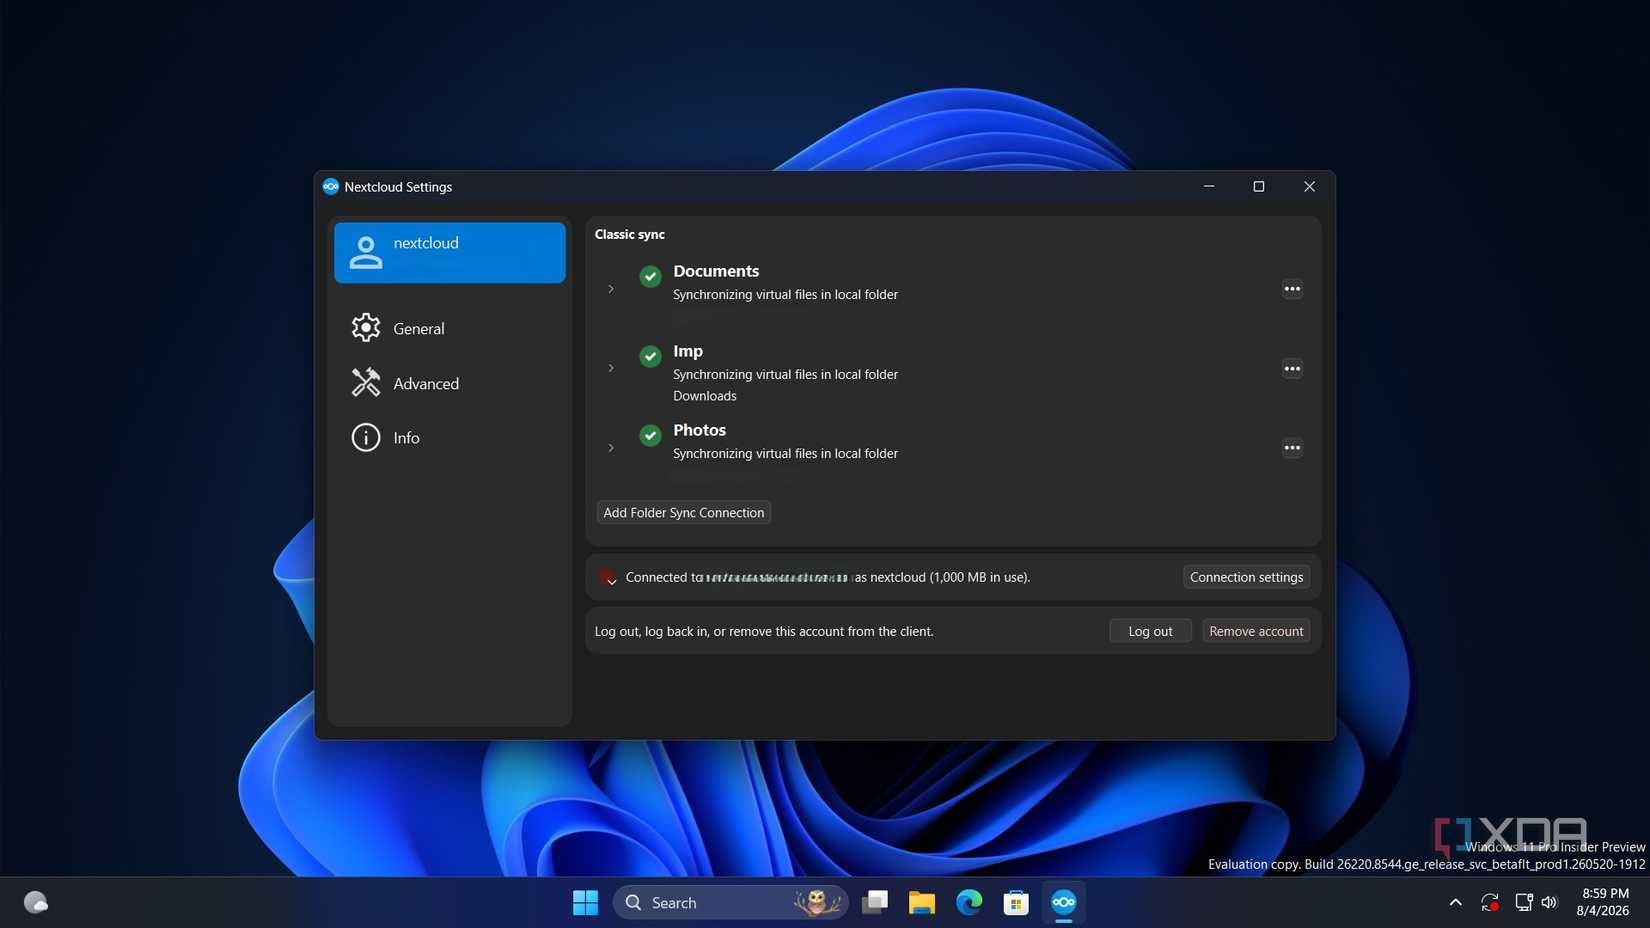Expand the Photos folder sync row

click(611, 448)
